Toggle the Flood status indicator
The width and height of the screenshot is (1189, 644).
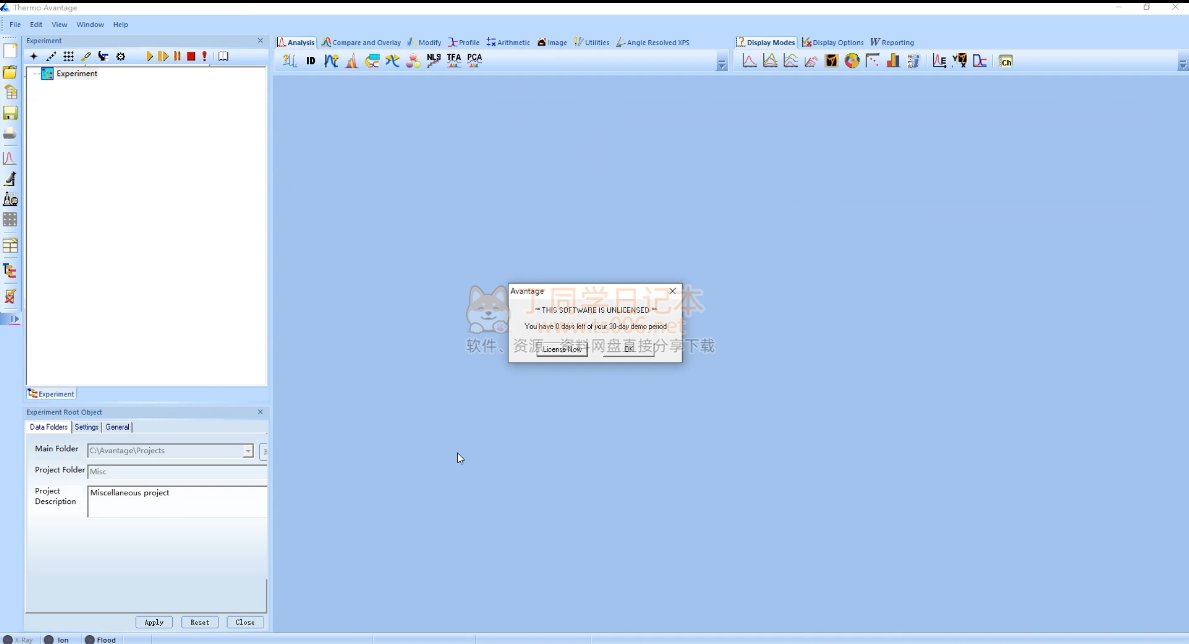point(100,639)
